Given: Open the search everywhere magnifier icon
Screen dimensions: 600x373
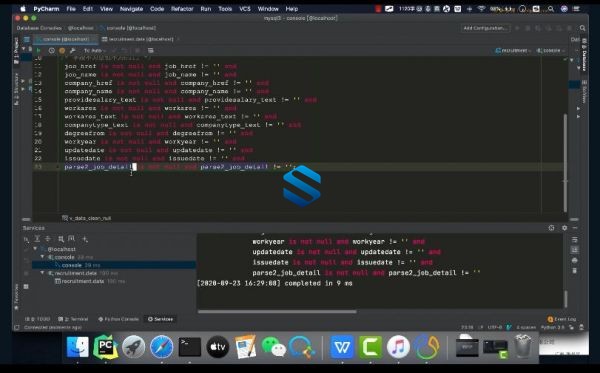Looking at the screenshot, I should click(582, 28).
